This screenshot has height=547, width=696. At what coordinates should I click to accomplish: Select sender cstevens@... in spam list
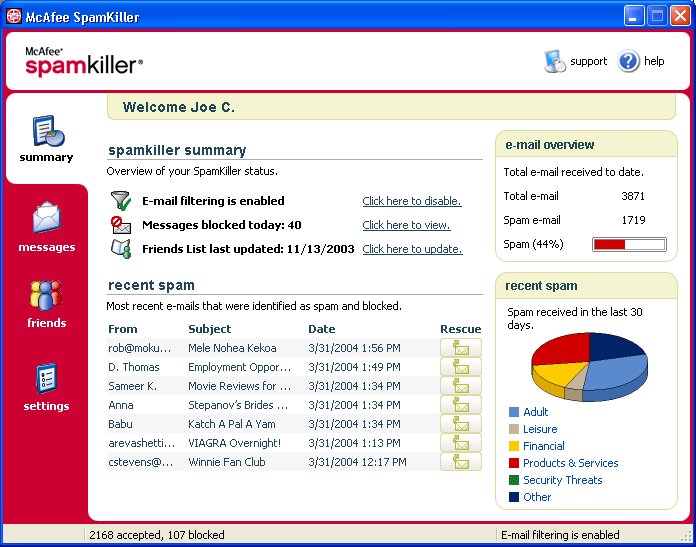[x=140, y=462]
